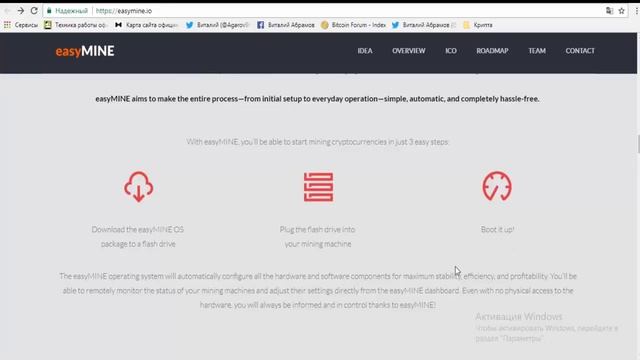This screenshot has height=360, width=640.
Task: Click 'Plug the flash drive into' text
Action: 317,229
